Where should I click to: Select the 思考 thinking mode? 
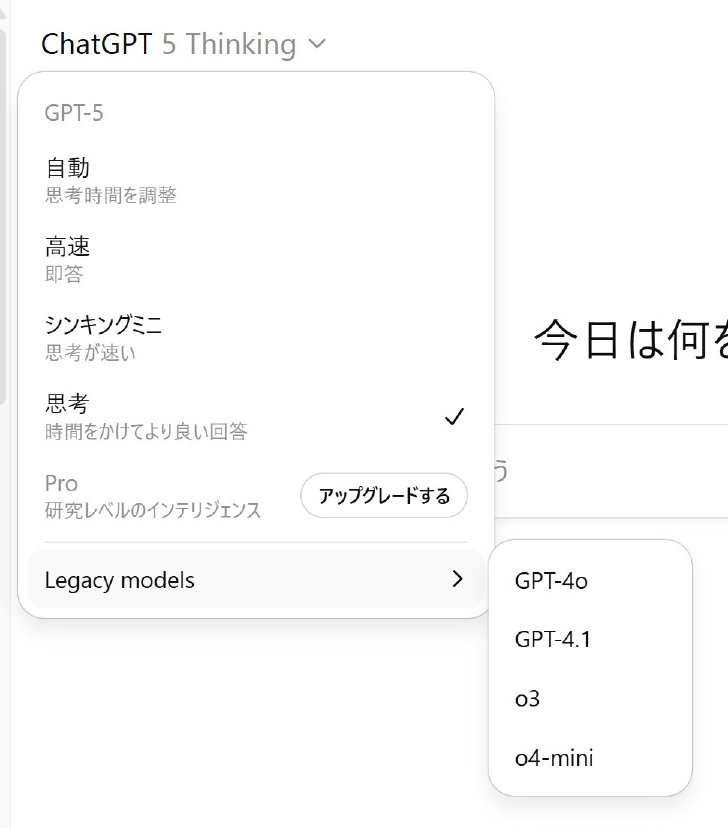click(256, 417)
